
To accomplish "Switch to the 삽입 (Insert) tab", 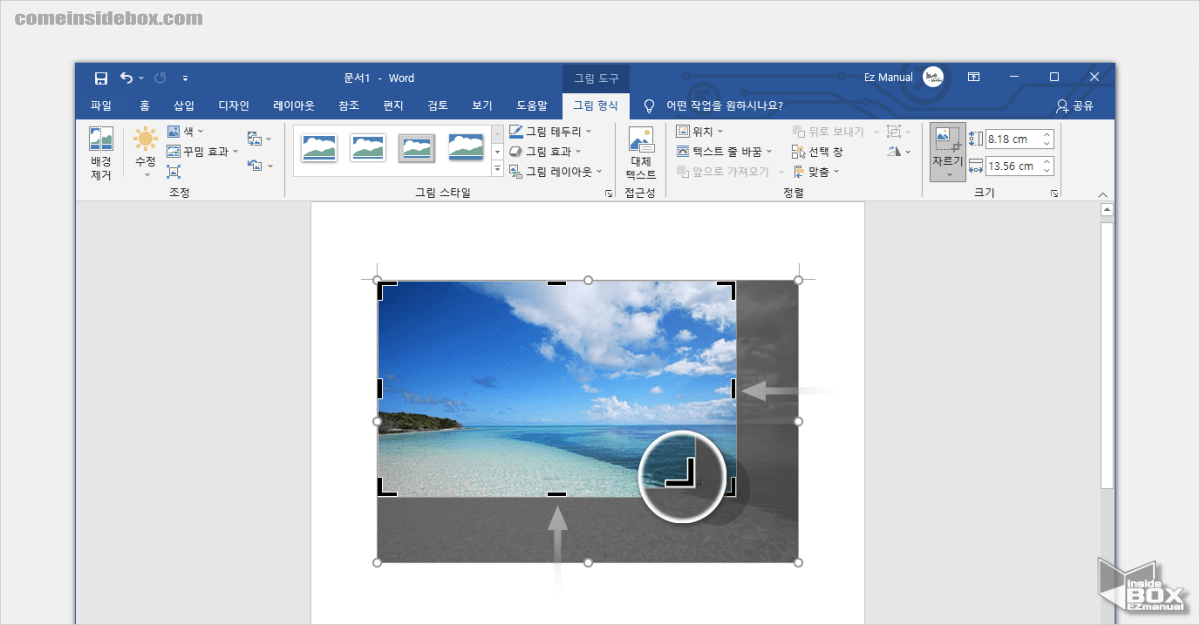I will [x=184, y=105].
